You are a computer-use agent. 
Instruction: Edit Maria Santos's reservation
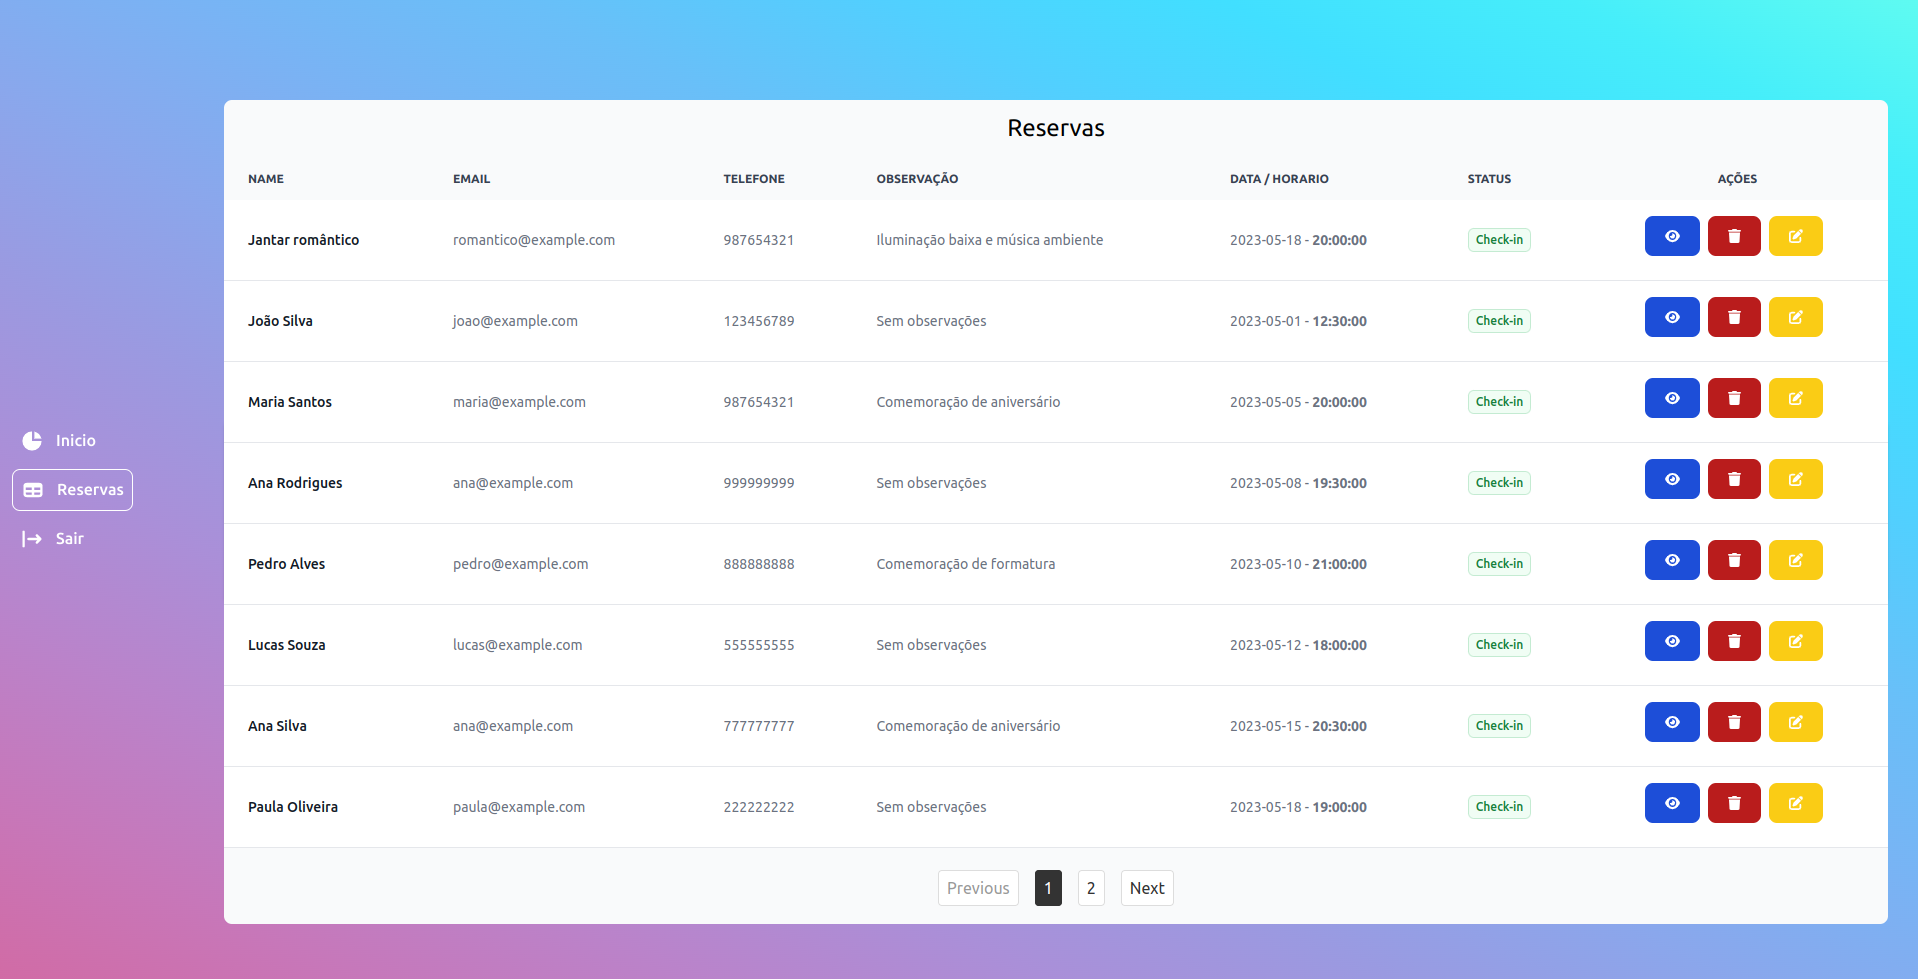1796,398
